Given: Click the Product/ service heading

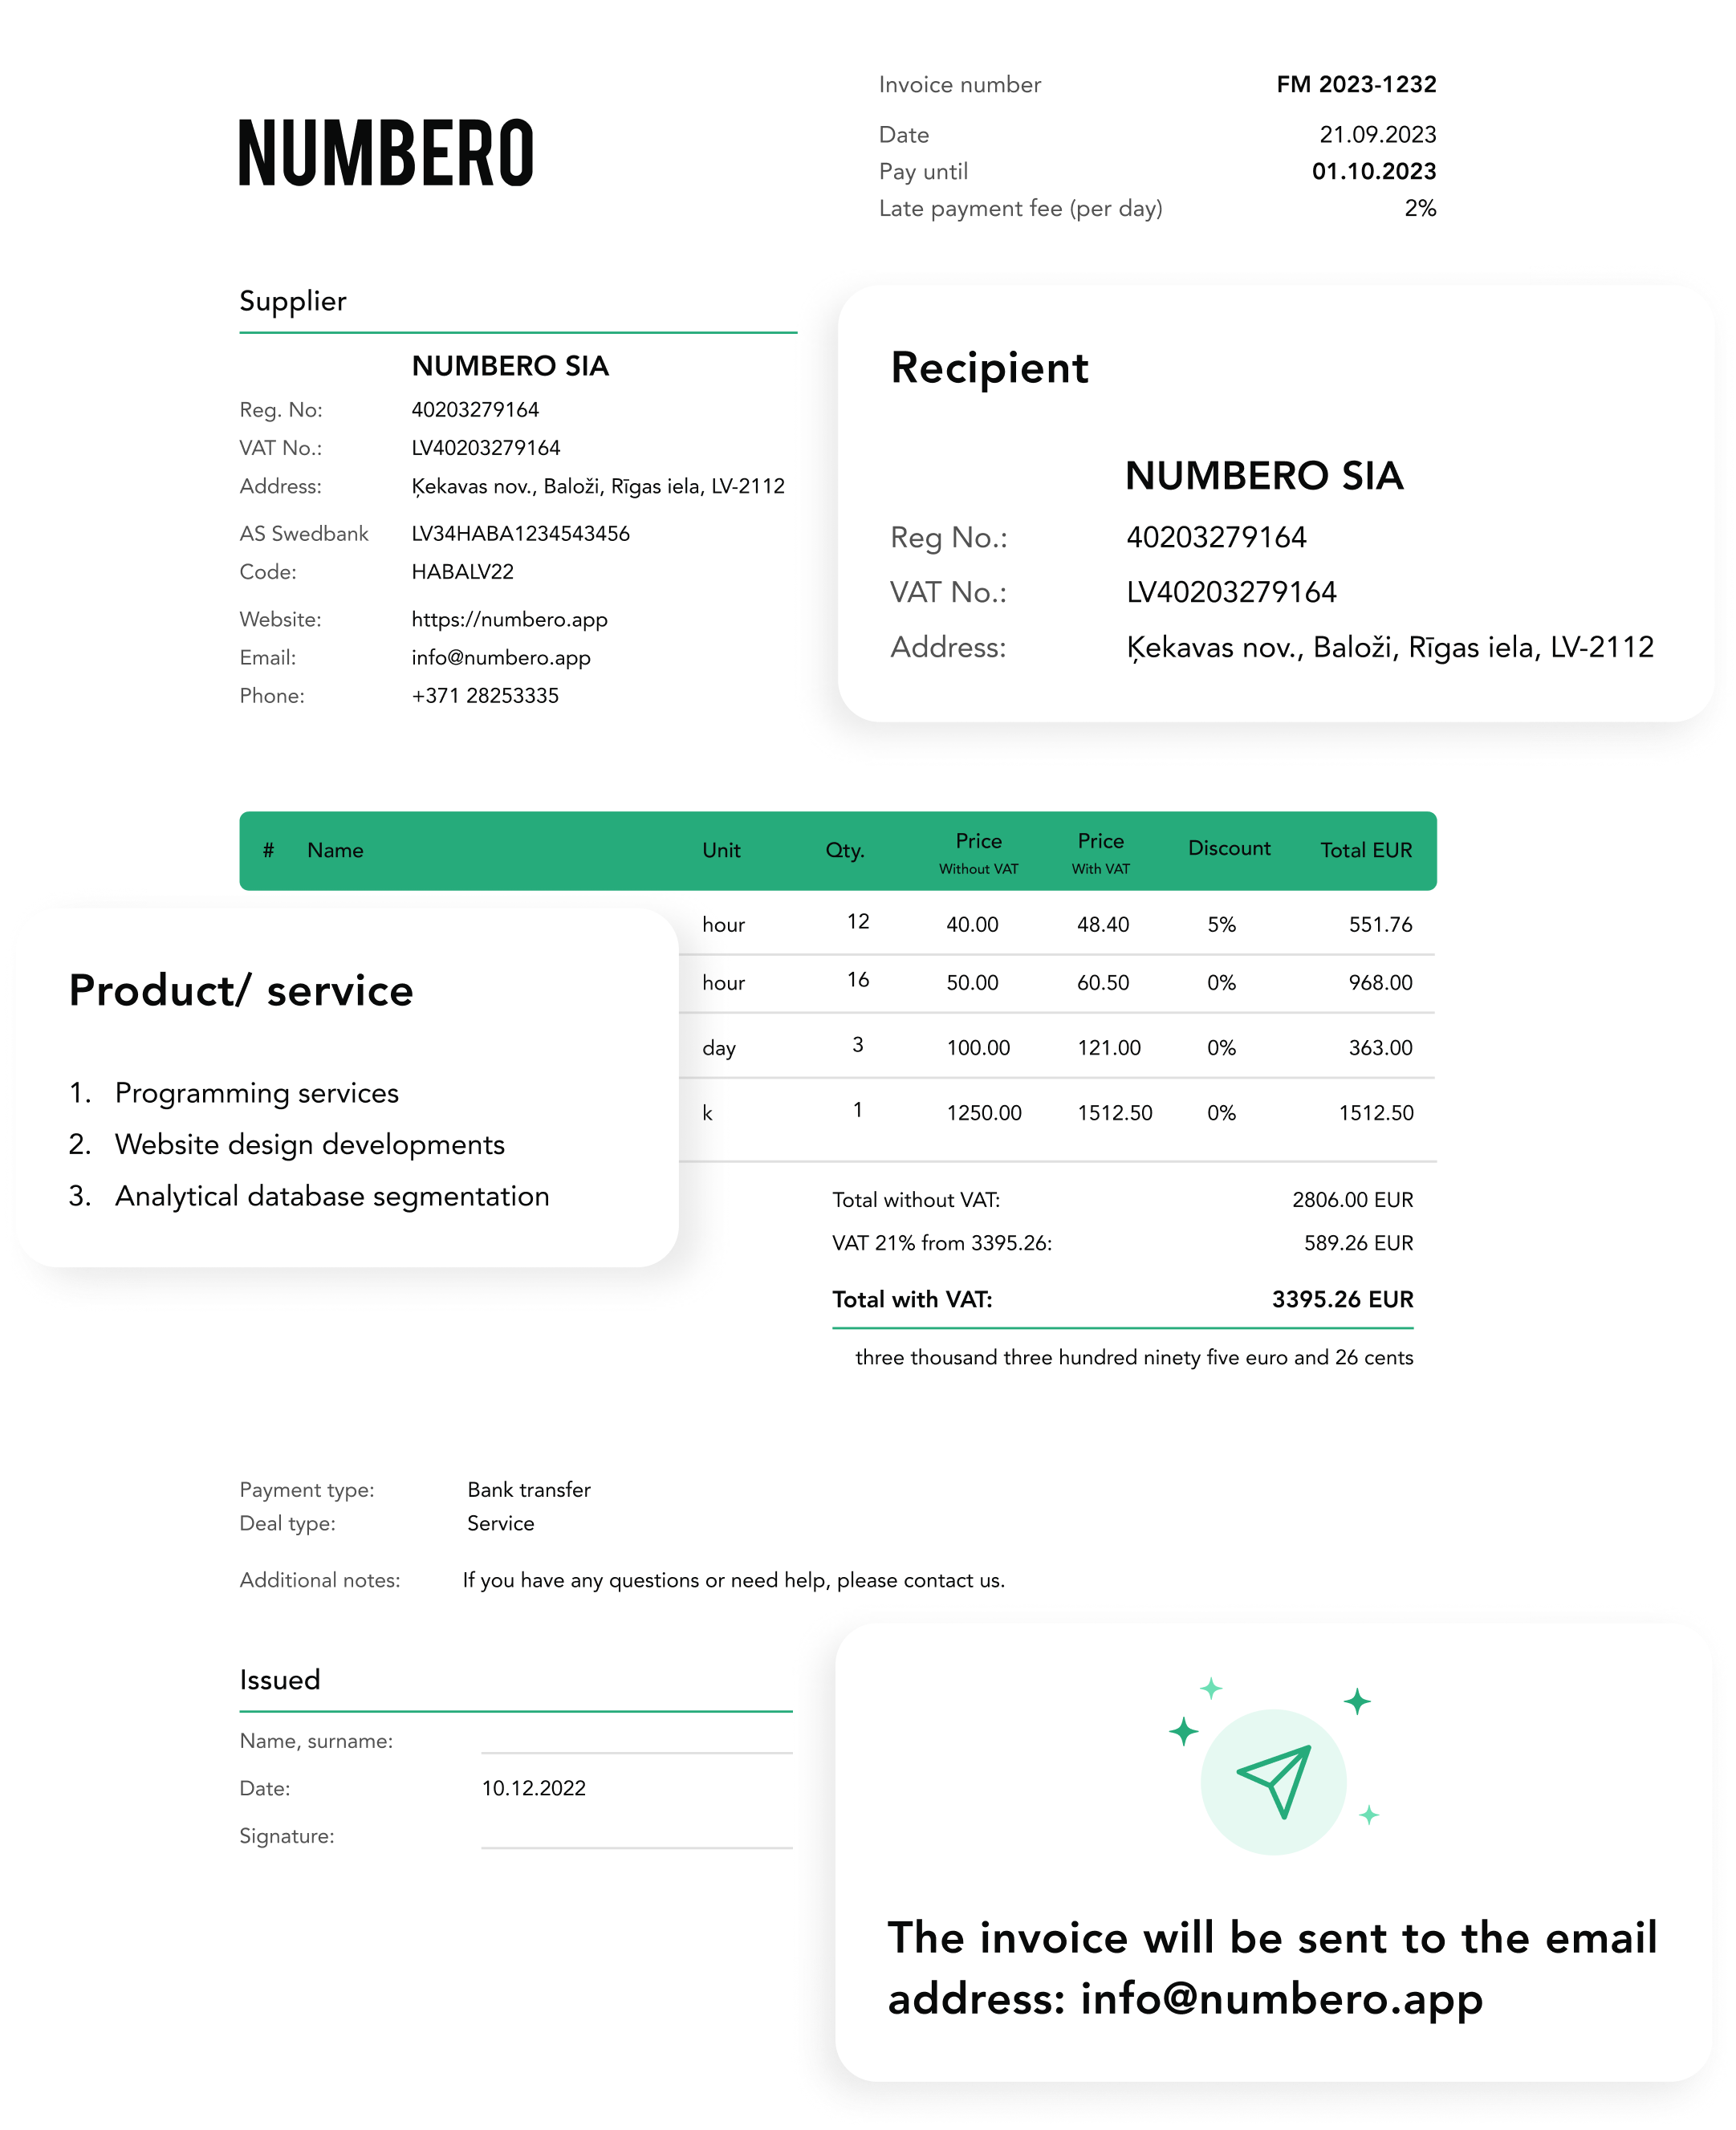Looking at the screenshot, I should click(241, 990).
